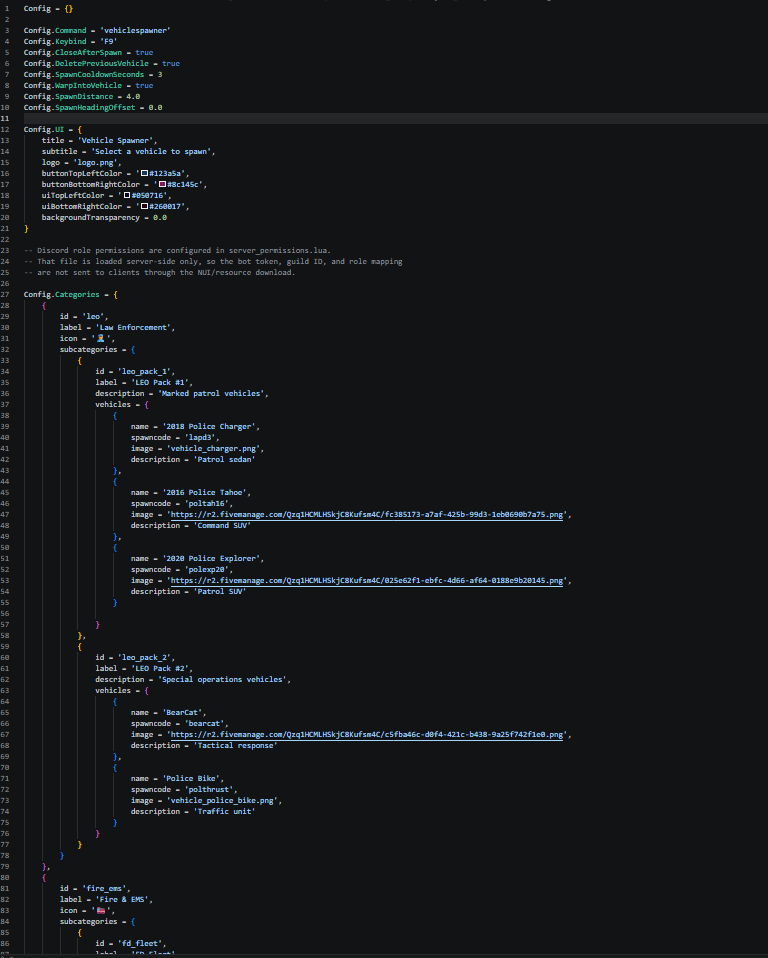Click 'Command SUV' description string

[222, 525]
